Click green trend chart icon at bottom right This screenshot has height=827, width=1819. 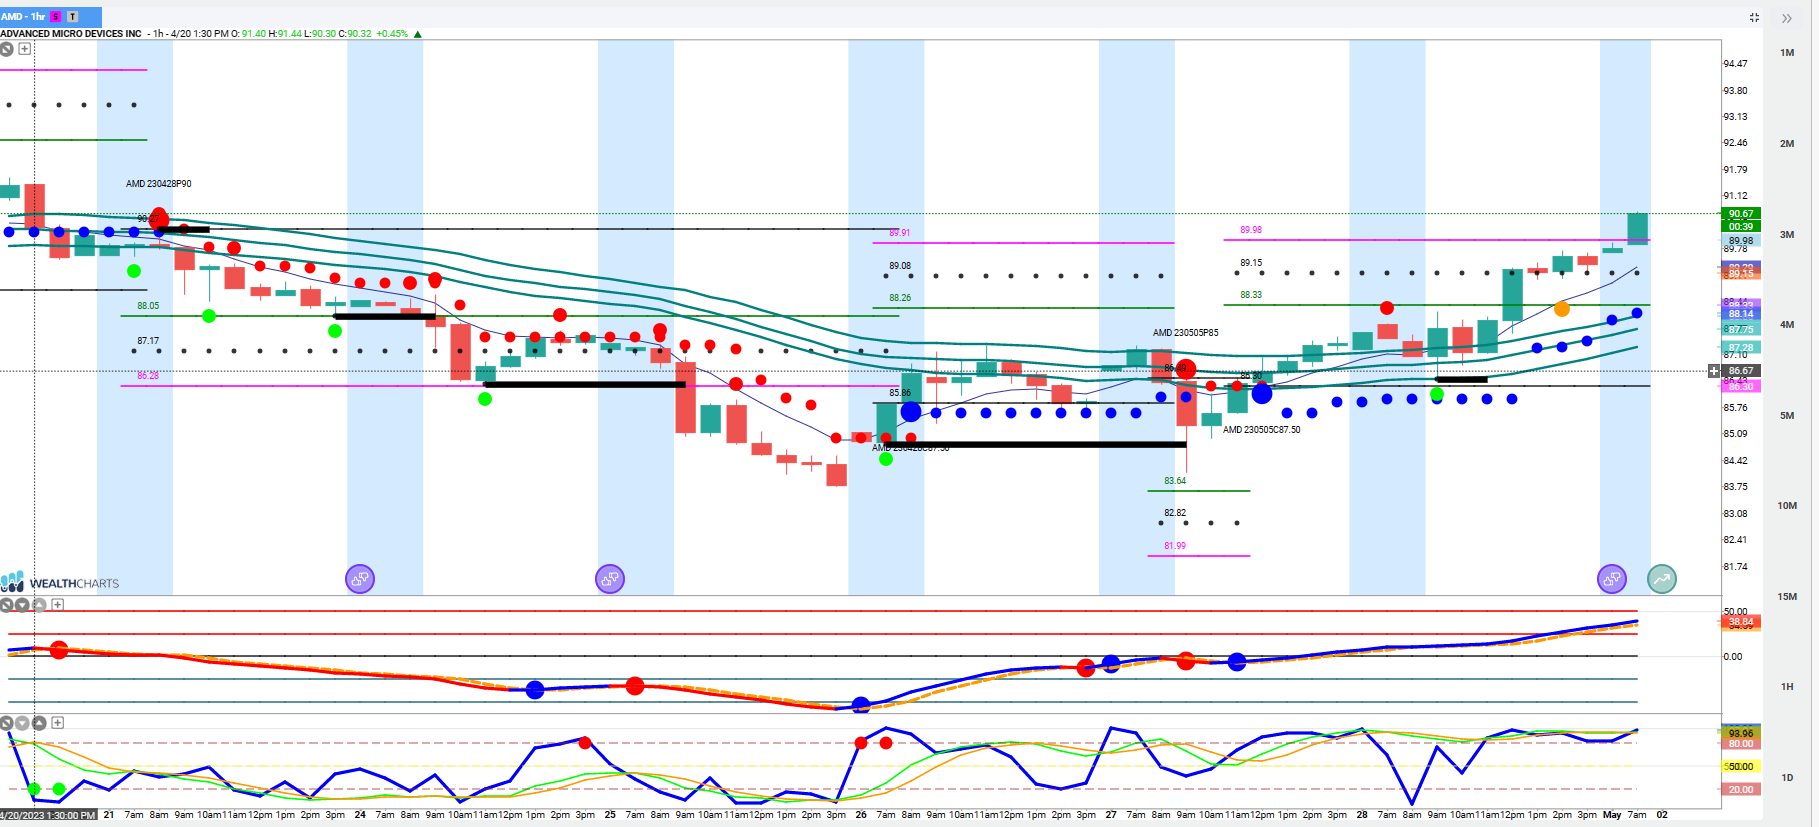click(1662, 578)
